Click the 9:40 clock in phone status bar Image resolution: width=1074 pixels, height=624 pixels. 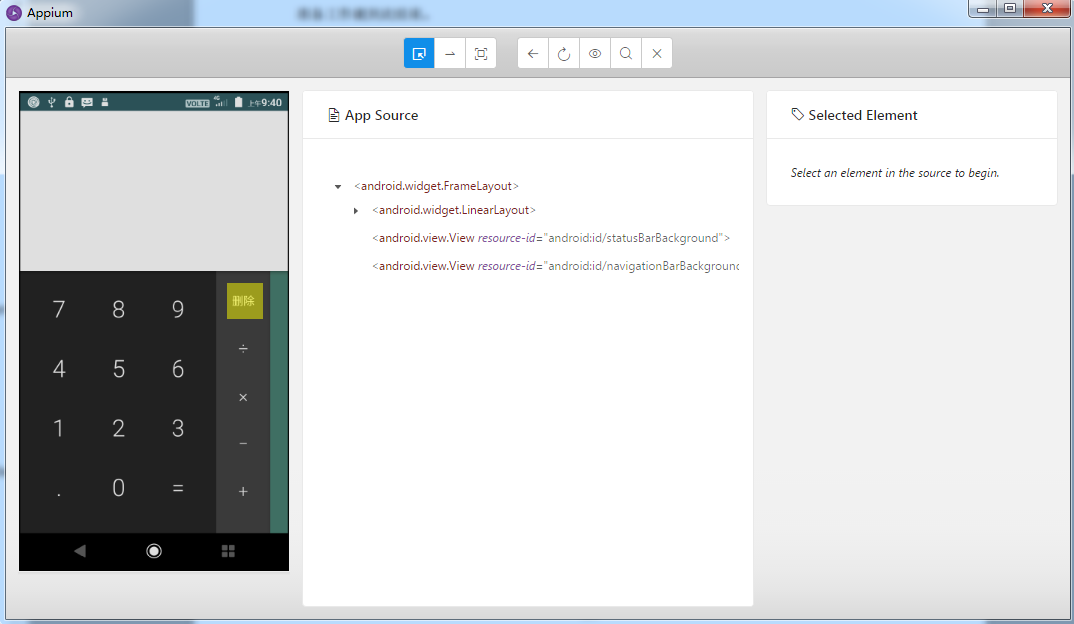271,103
